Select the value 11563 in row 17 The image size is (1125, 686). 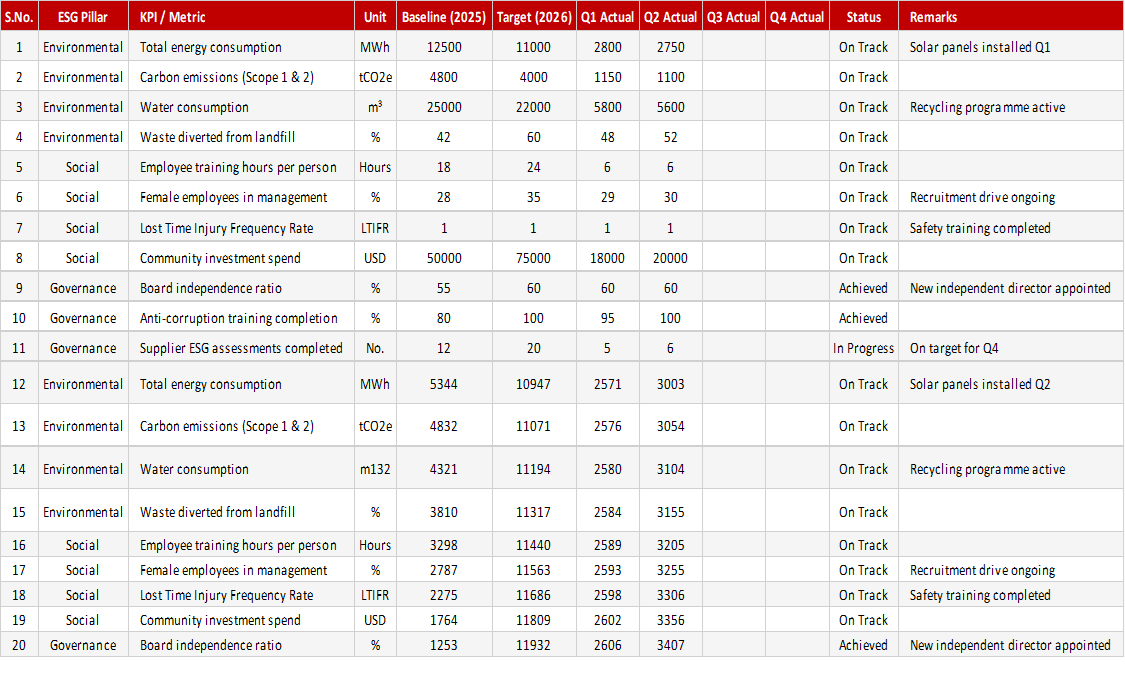pos(533,570)
